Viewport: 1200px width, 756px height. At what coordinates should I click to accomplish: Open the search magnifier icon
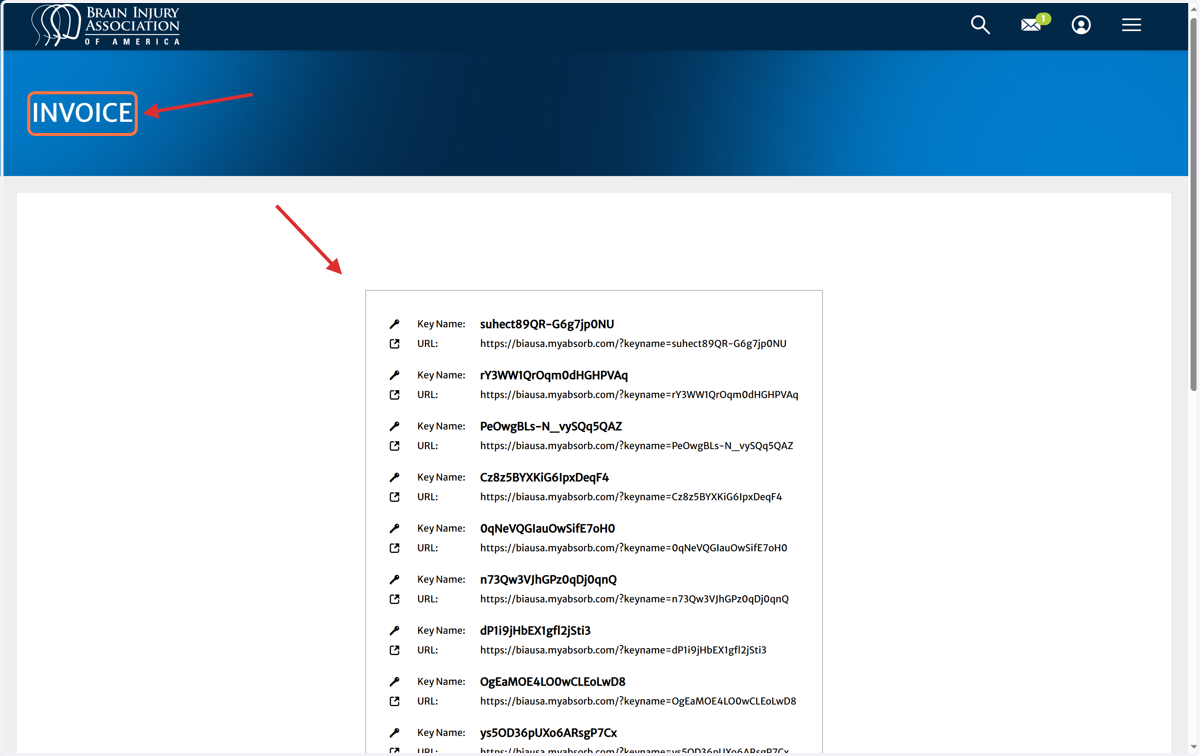pyautogui.click(x=980, y=25)
